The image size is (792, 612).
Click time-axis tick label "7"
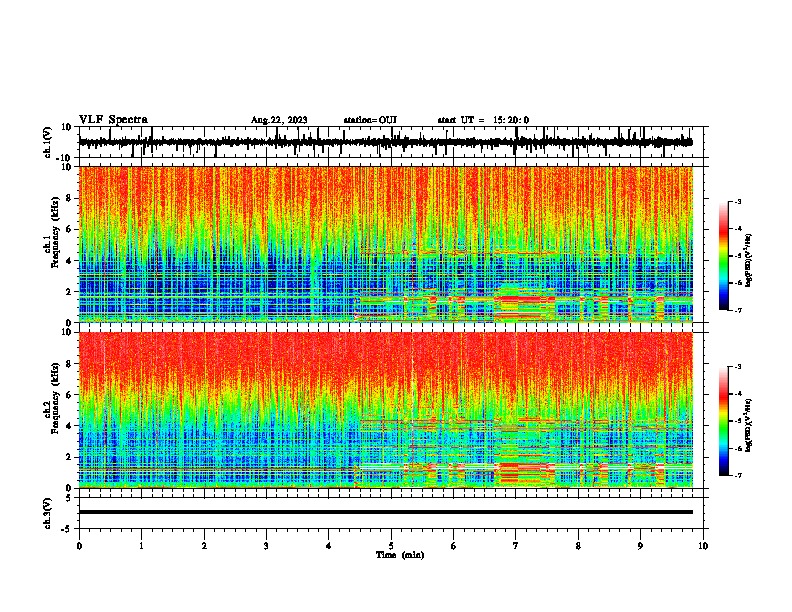click(x=516, y=546)
